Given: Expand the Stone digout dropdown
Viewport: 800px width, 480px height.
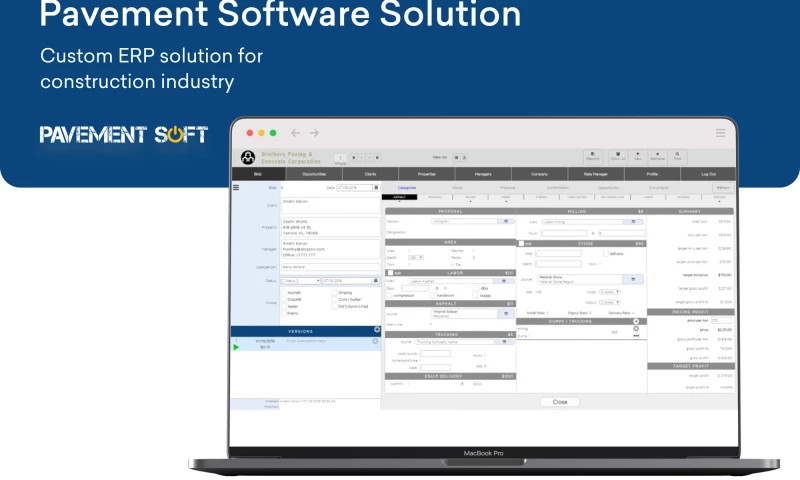Looking at the screenshot, I should pyautogui.click(x=609, y=302).
